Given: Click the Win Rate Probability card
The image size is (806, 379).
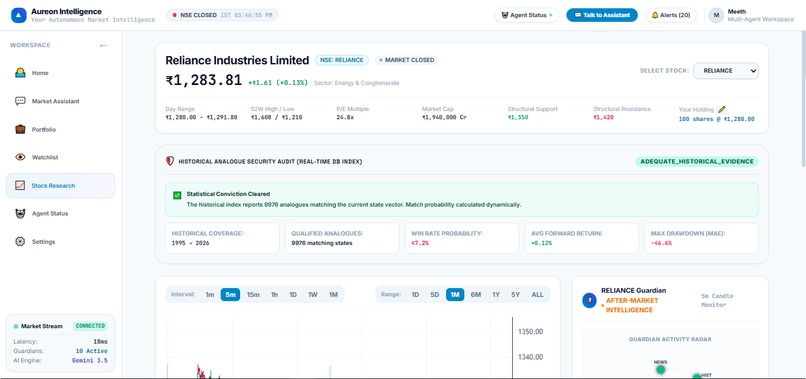Looking at the screenshot, I should [x=462, y=238].
